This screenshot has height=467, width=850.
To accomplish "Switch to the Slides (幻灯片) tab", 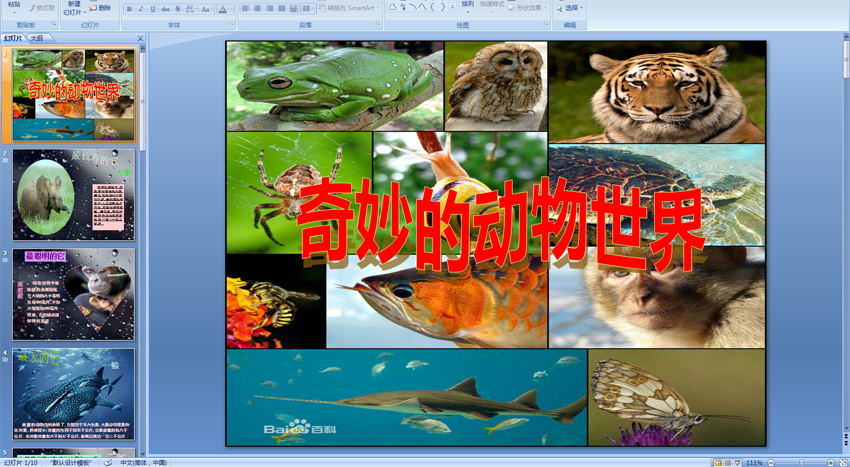I will coord(13,39).
